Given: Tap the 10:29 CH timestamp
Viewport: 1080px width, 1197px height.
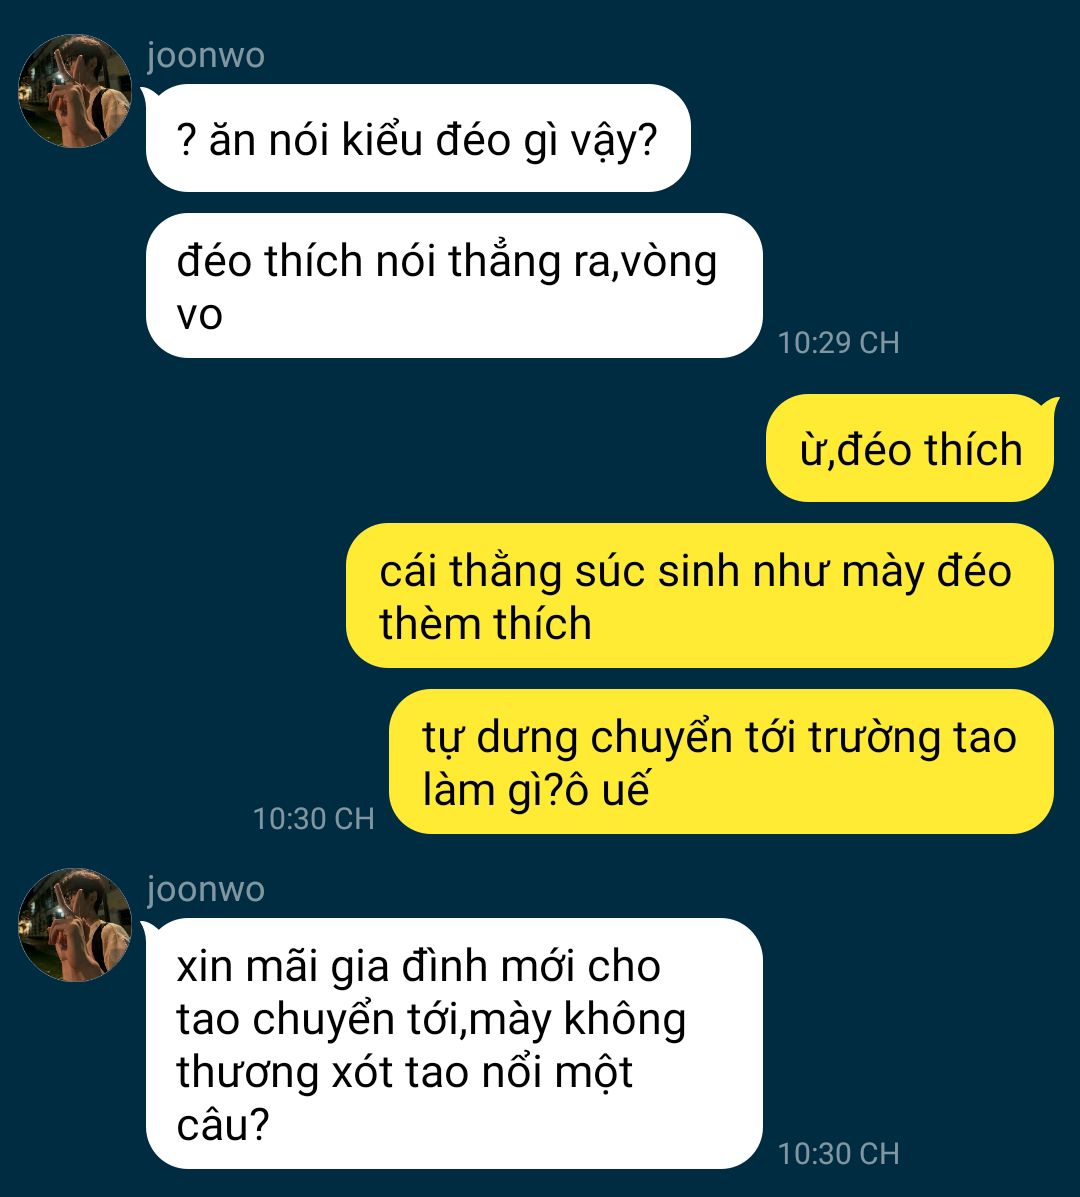Looking at the screenshot, I should point(838,343).
